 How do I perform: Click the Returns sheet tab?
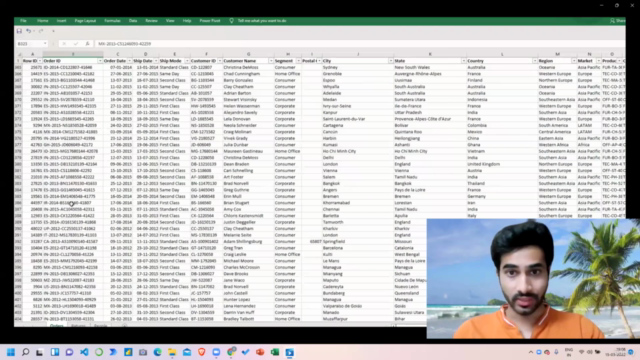pyautogui.click(x=78, y=325)
